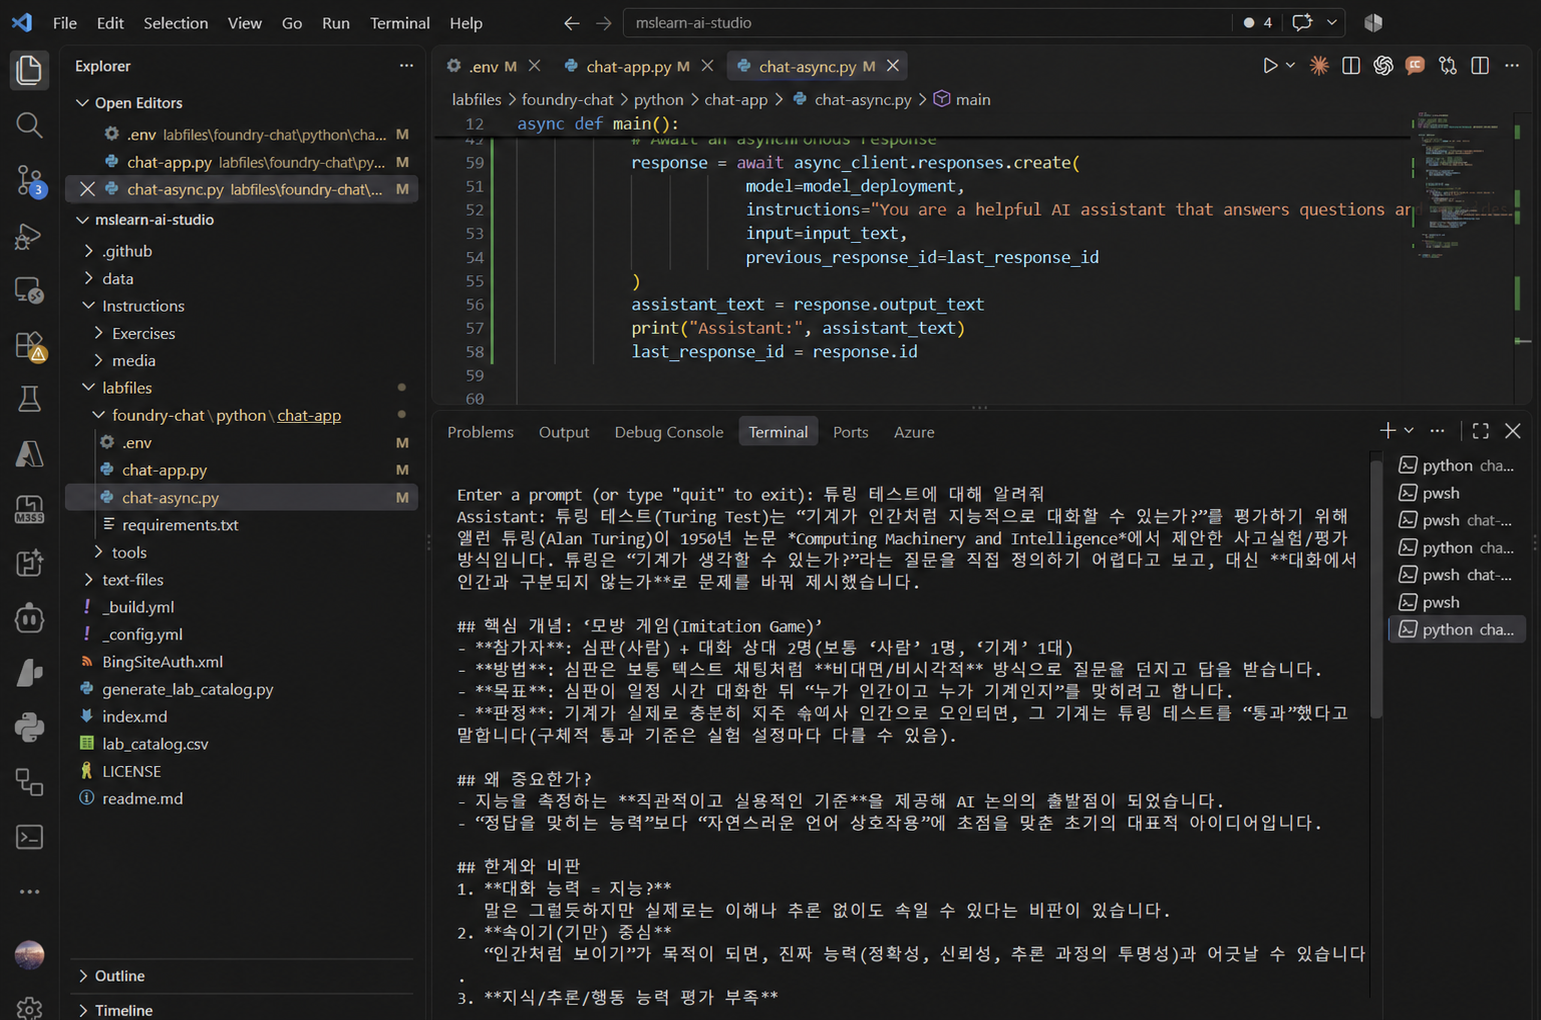Switch to the chat-app.py editor tab
1541x1020 pixels.
(x=628, y=66)
